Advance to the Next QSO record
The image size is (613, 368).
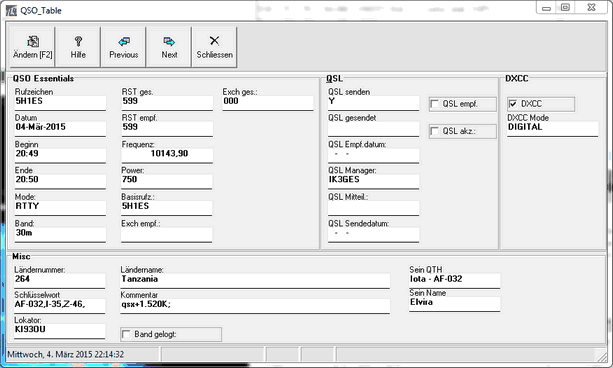click(169, 41)
